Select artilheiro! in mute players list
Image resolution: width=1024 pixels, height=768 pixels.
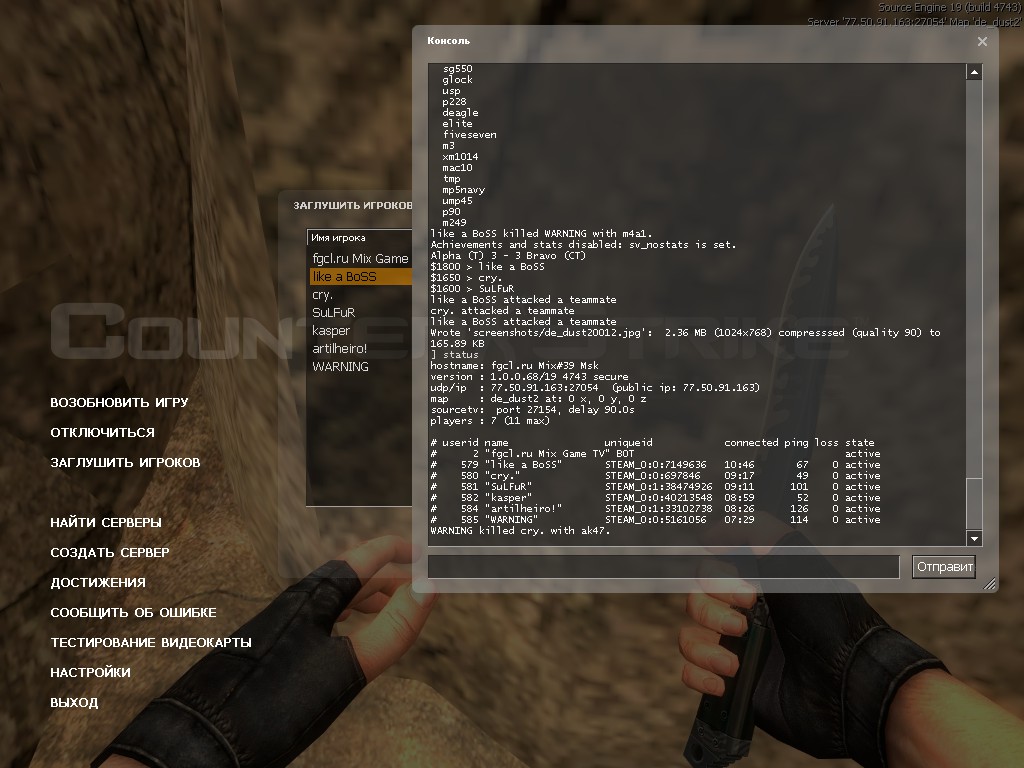(x=360, y=349)
